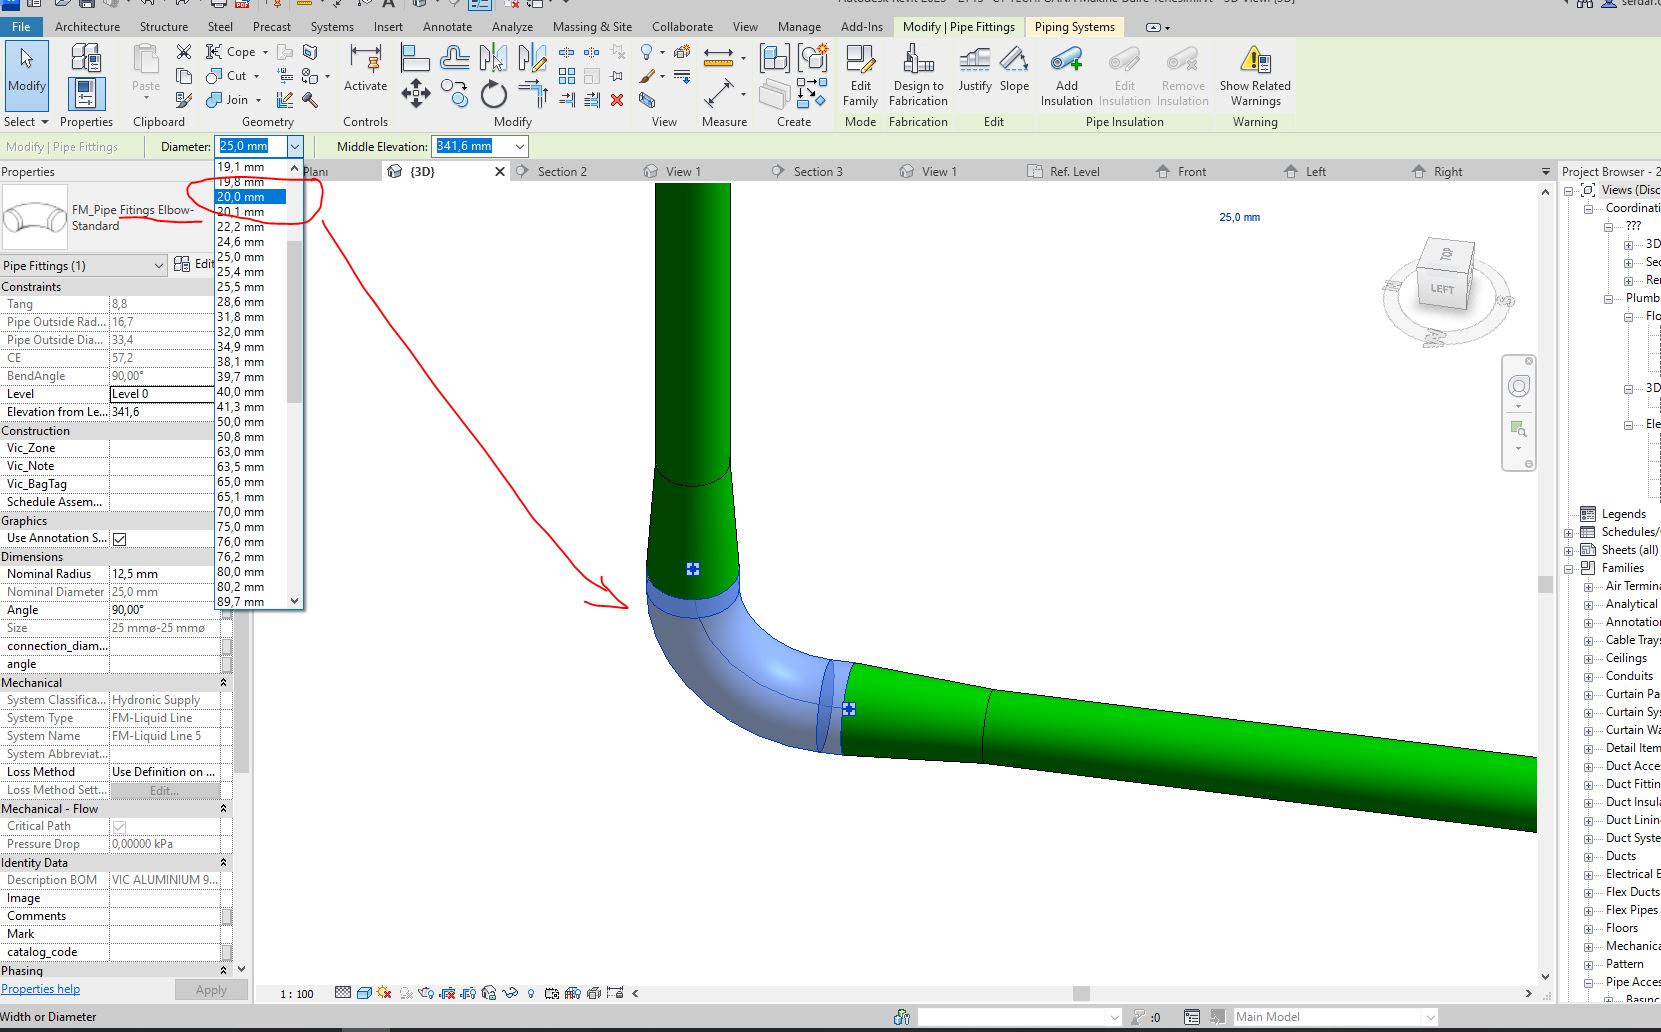This screenshot has width=1661, height=1032.
Task: Toggle sun path in view control bar
Action: pos(384,993)
